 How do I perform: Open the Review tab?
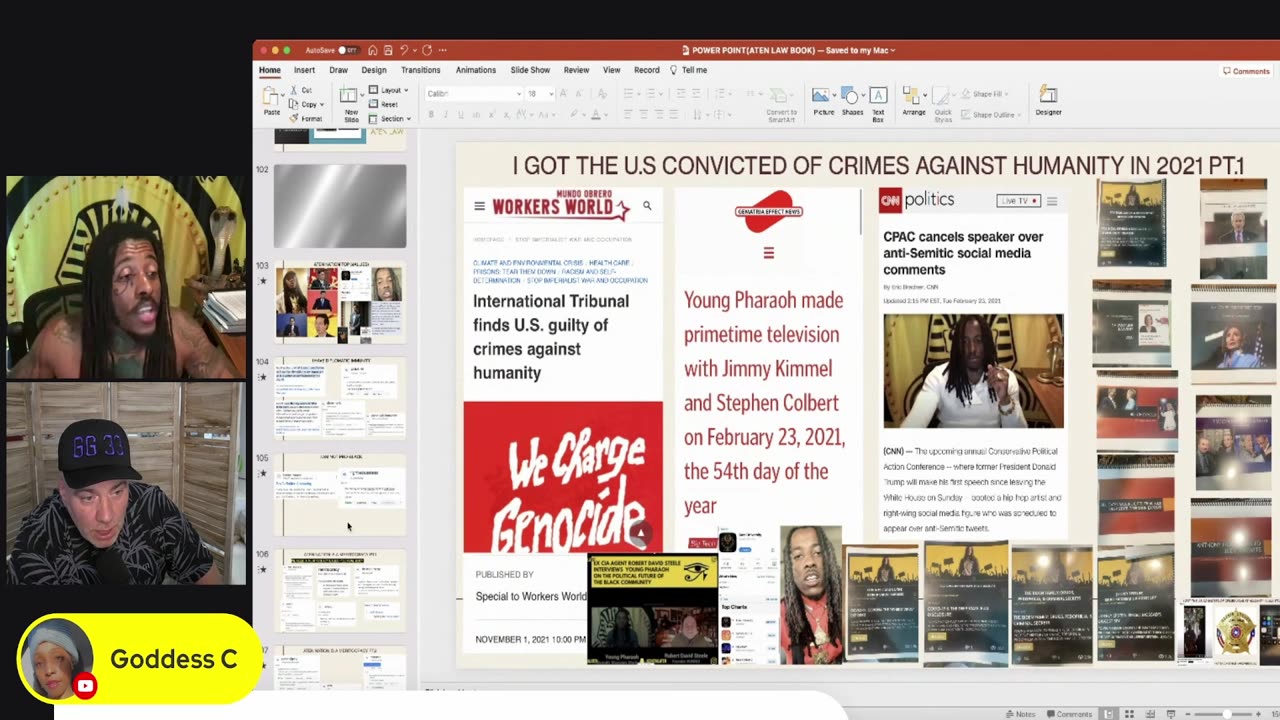[576, 70]
